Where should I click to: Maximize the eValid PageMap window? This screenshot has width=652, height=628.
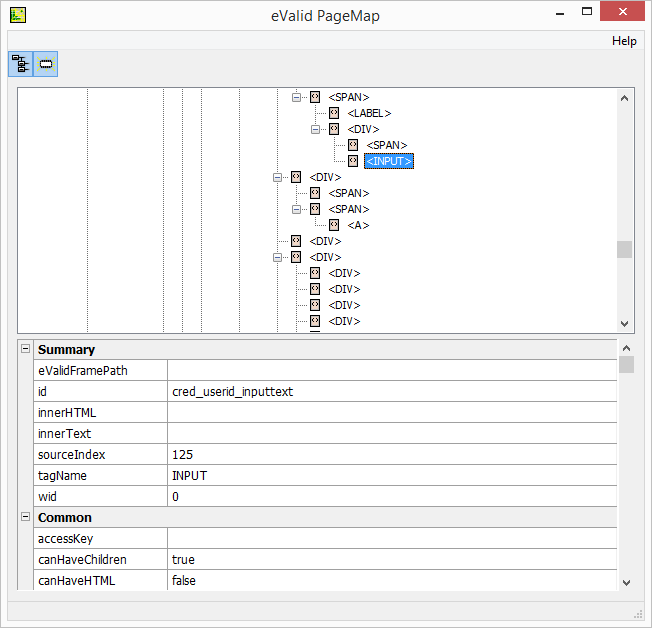click(x=587, y=12)
